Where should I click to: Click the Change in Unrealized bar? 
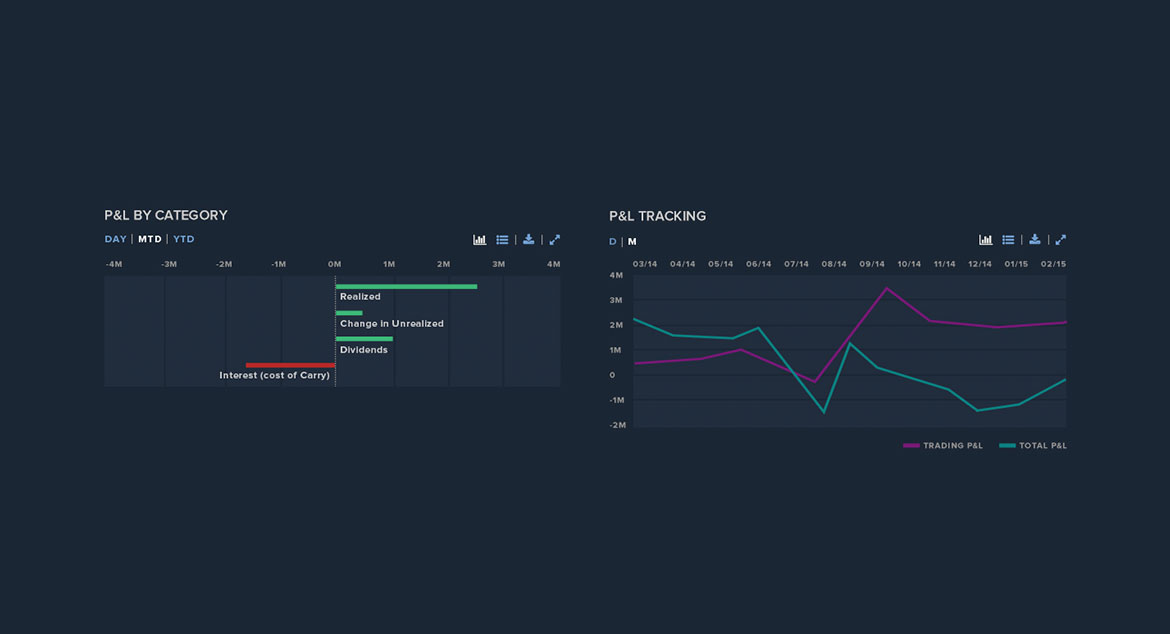click(x=349, y=313)
